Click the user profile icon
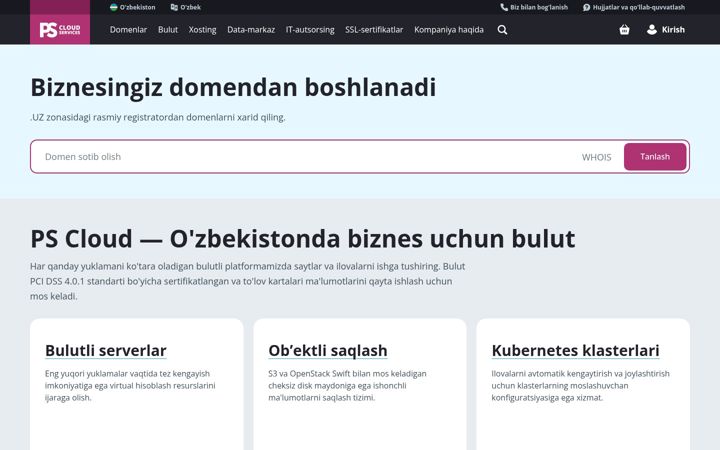The height and width of the screenshot is (450, 720). (x=652, y=30)
